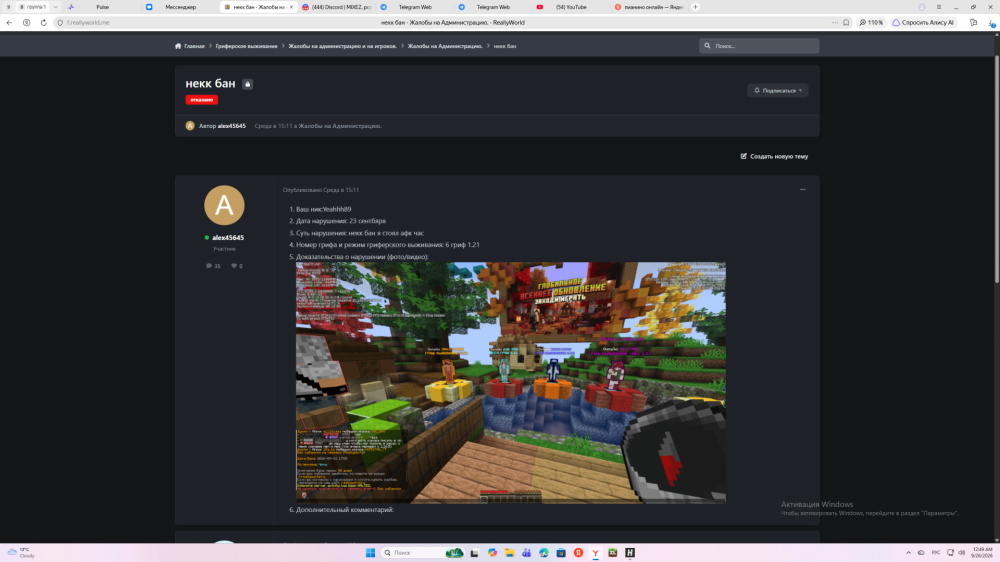
Task: Open the Minecraft icon in the taskbar
Action: [613, 553]
